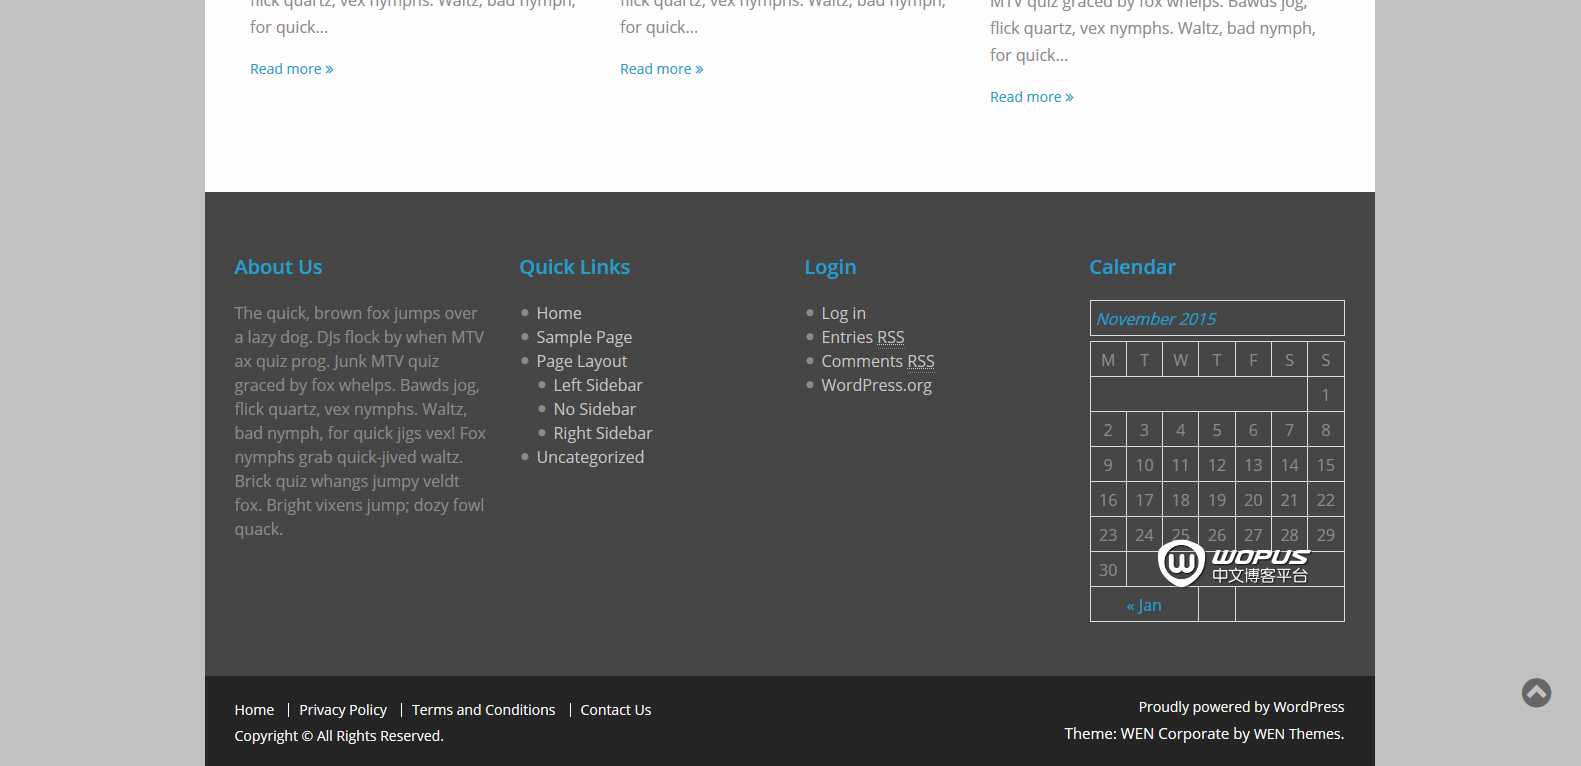1581x766 pixels.
Task: Open Privacy Policy in footer menu
Action: 342,710
